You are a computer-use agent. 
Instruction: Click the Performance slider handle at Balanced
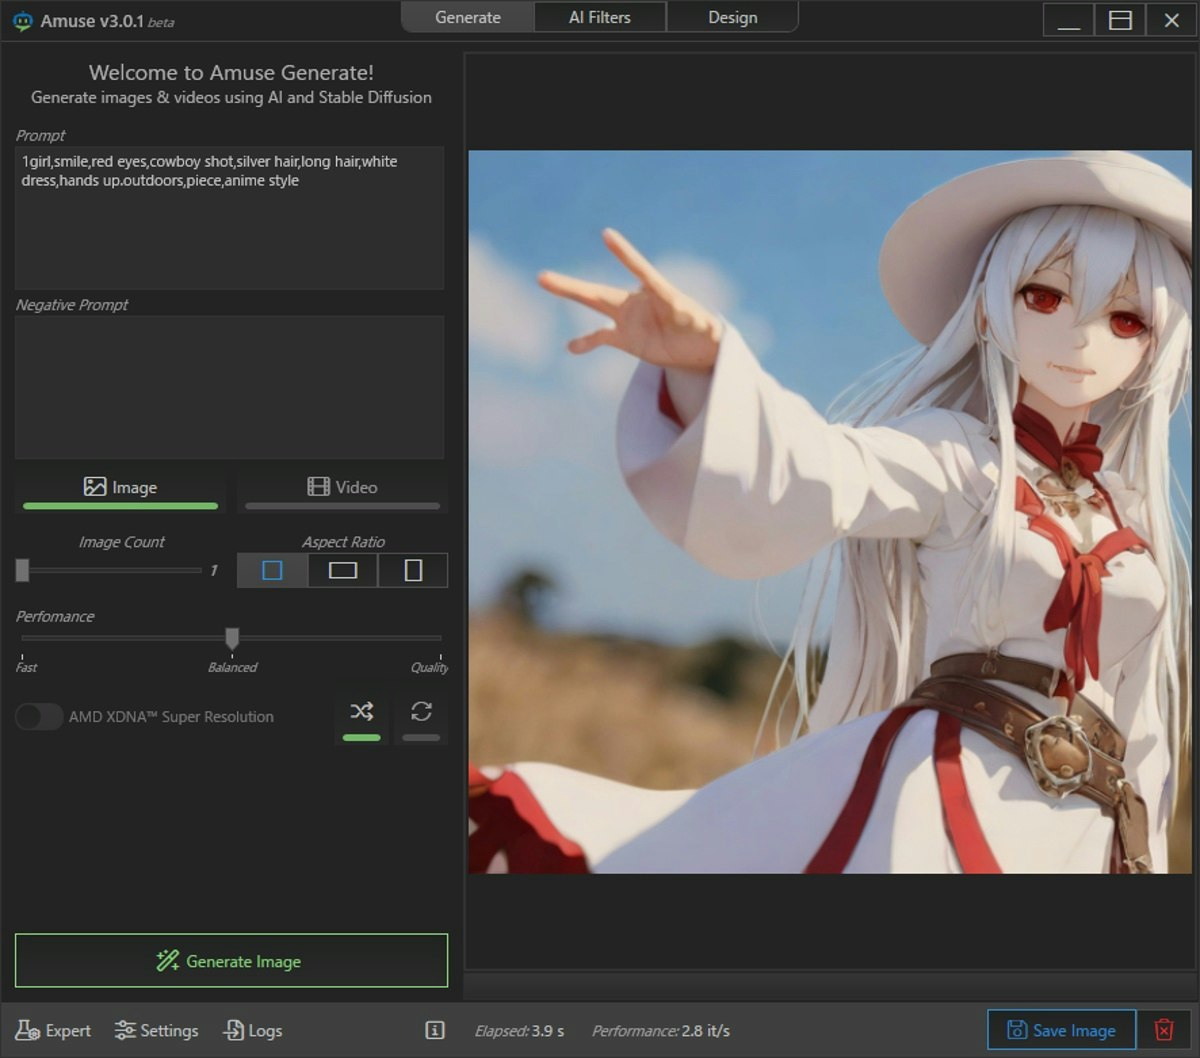tap(232, 638)
